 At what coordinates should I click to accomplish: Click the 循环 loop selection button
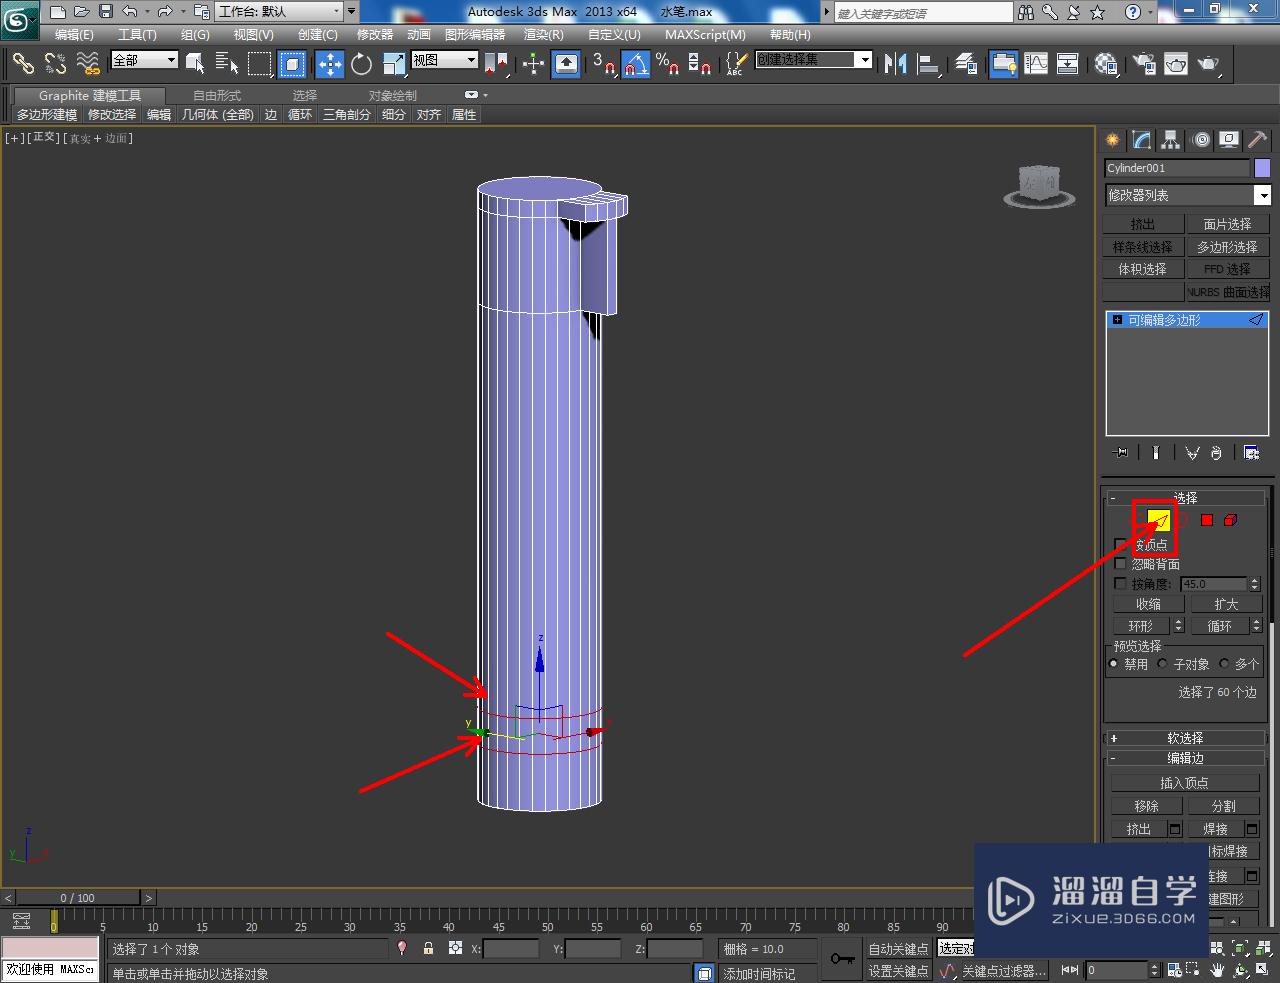[x=1219, y=626]
